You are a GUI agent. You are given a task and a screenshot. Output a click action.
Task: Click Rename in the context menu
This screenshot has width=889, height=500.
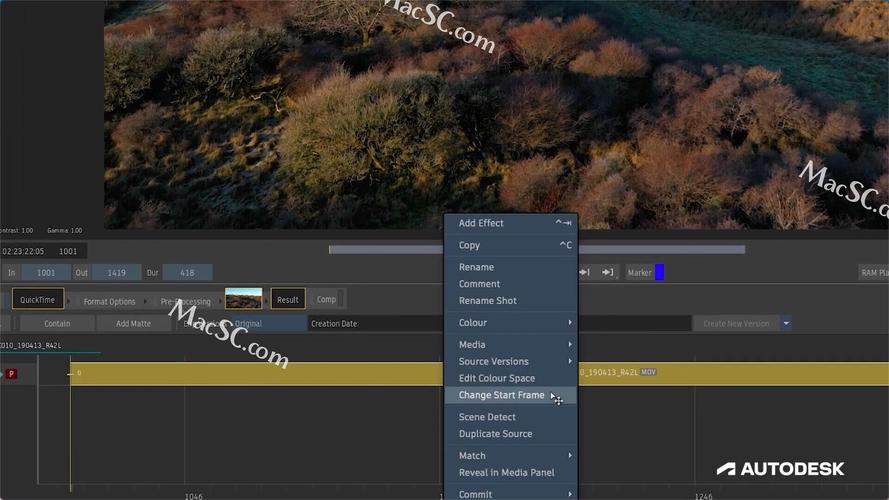(x=510, y=267)
